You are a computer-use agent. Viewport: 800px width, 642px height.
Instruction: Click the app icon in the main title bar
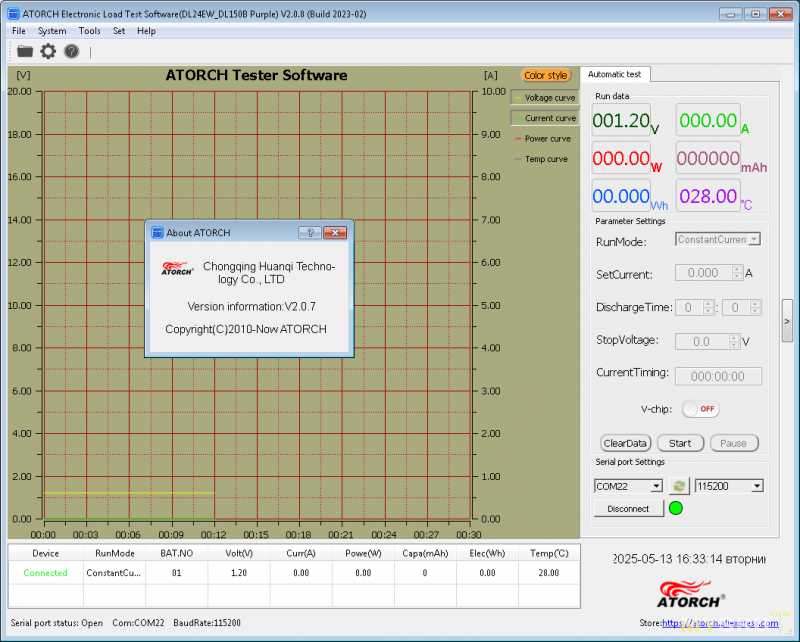tap(13, 14)
